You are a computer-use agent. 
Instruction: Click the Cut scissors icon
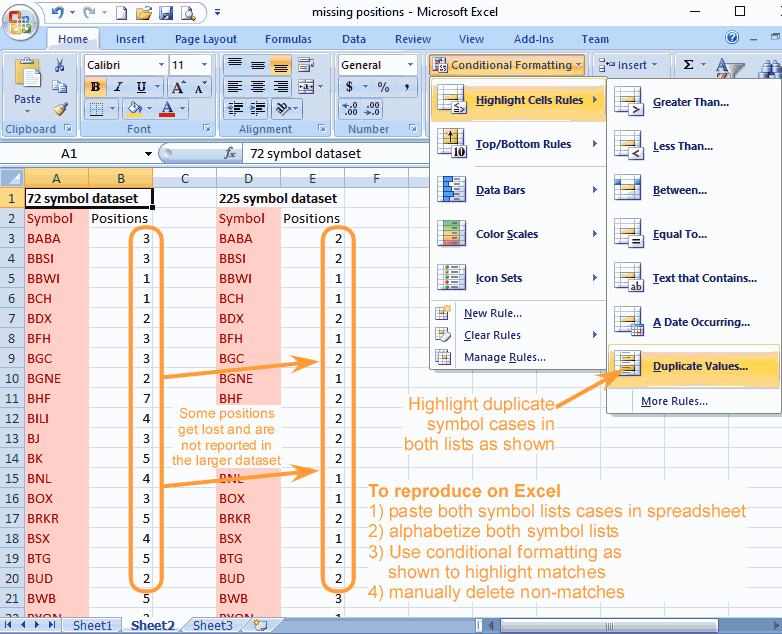60,65
